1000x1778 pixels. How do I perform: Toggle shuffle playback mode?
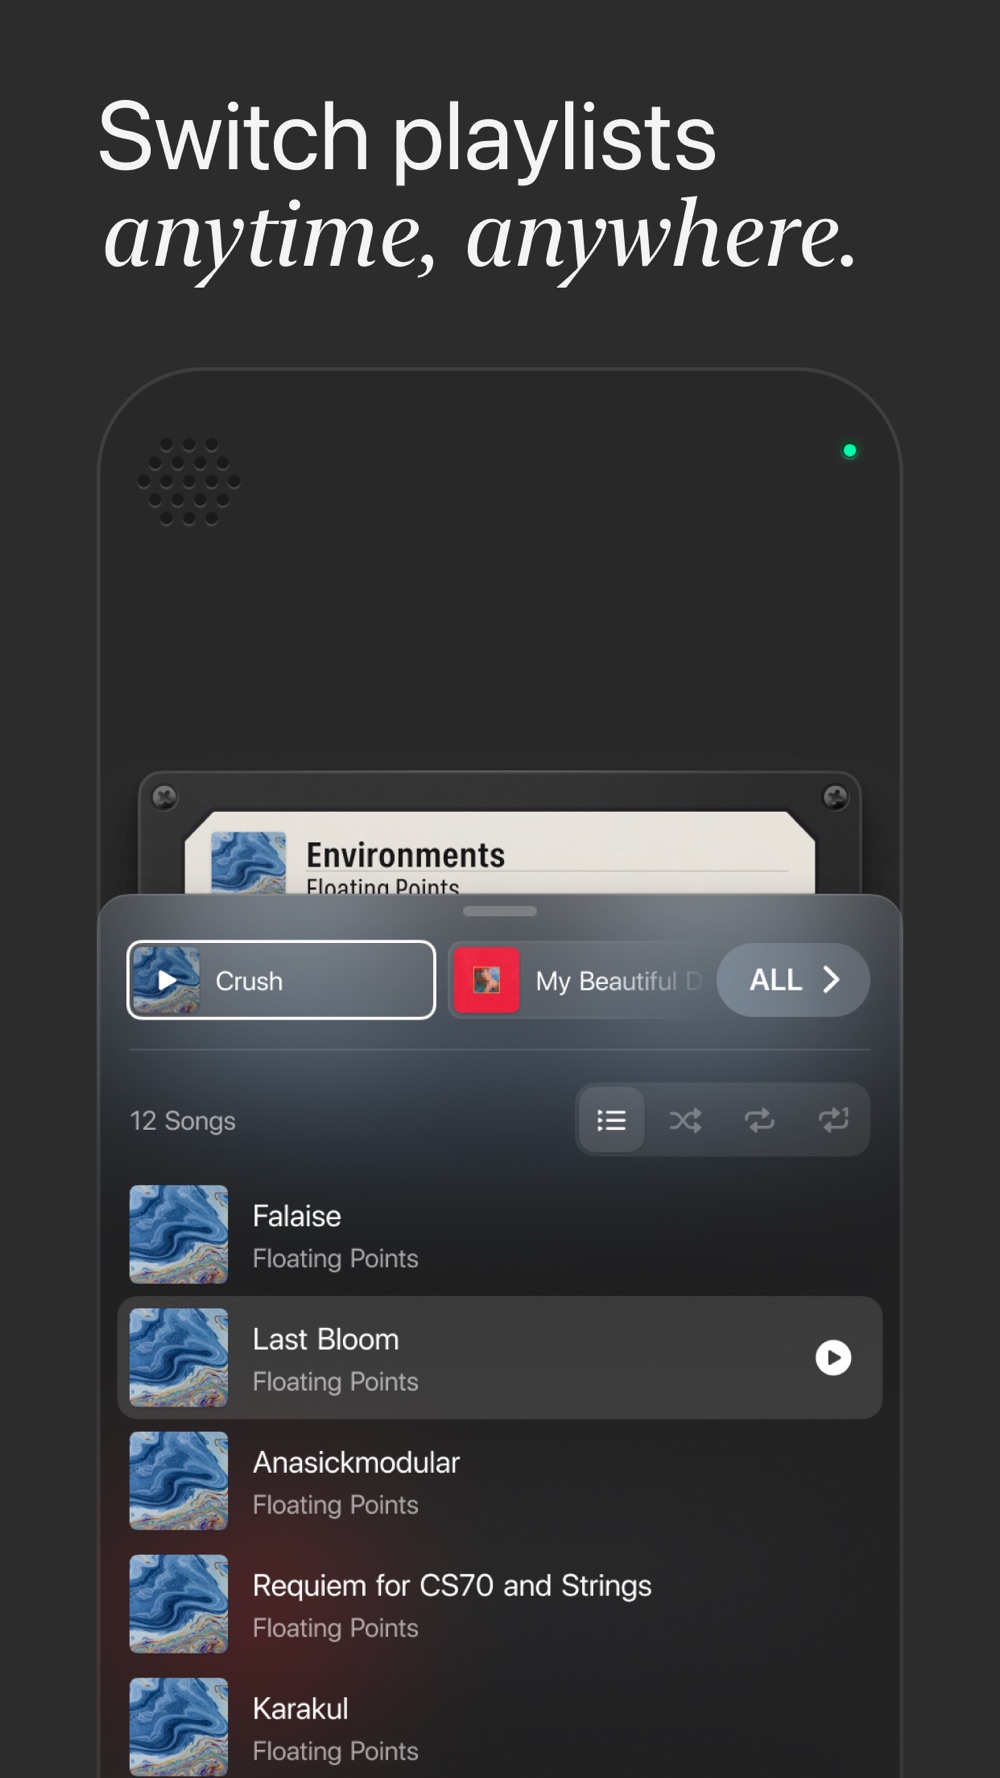tap(685, 1120)
